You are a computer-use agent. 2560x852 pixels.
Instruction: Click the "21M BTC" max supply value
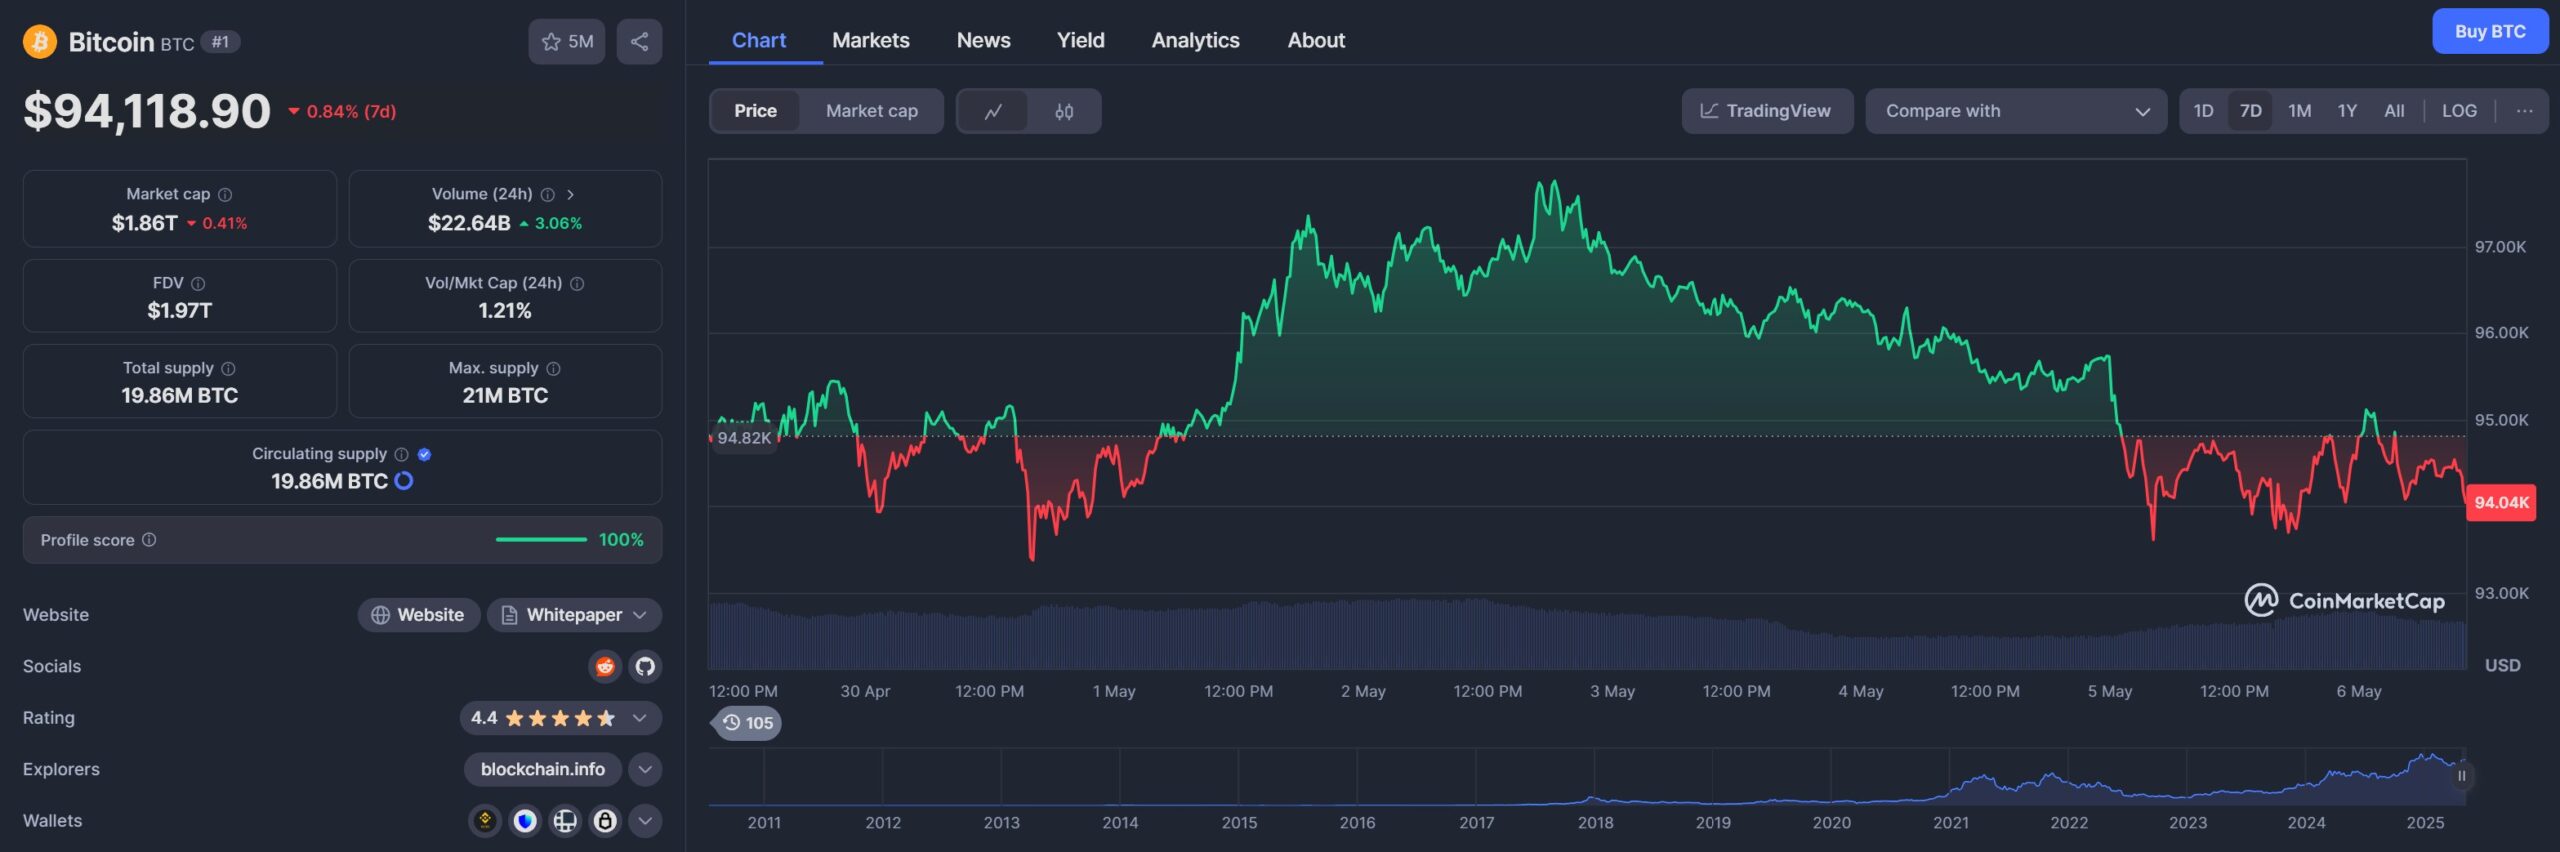[x=505, y=396]
